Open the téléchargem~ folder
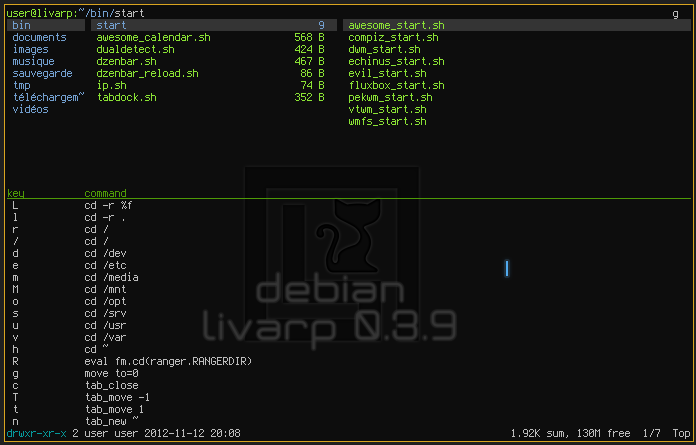This screenshot has height=445, width=696. point(48,97)
